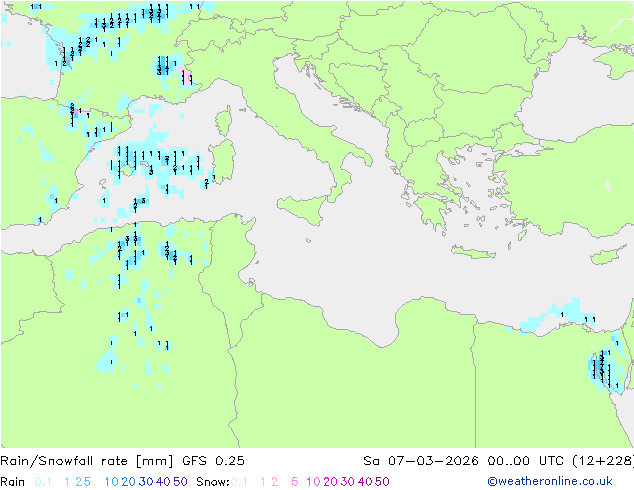Click the "(12+228)" forecast offset text

point(603,461)
